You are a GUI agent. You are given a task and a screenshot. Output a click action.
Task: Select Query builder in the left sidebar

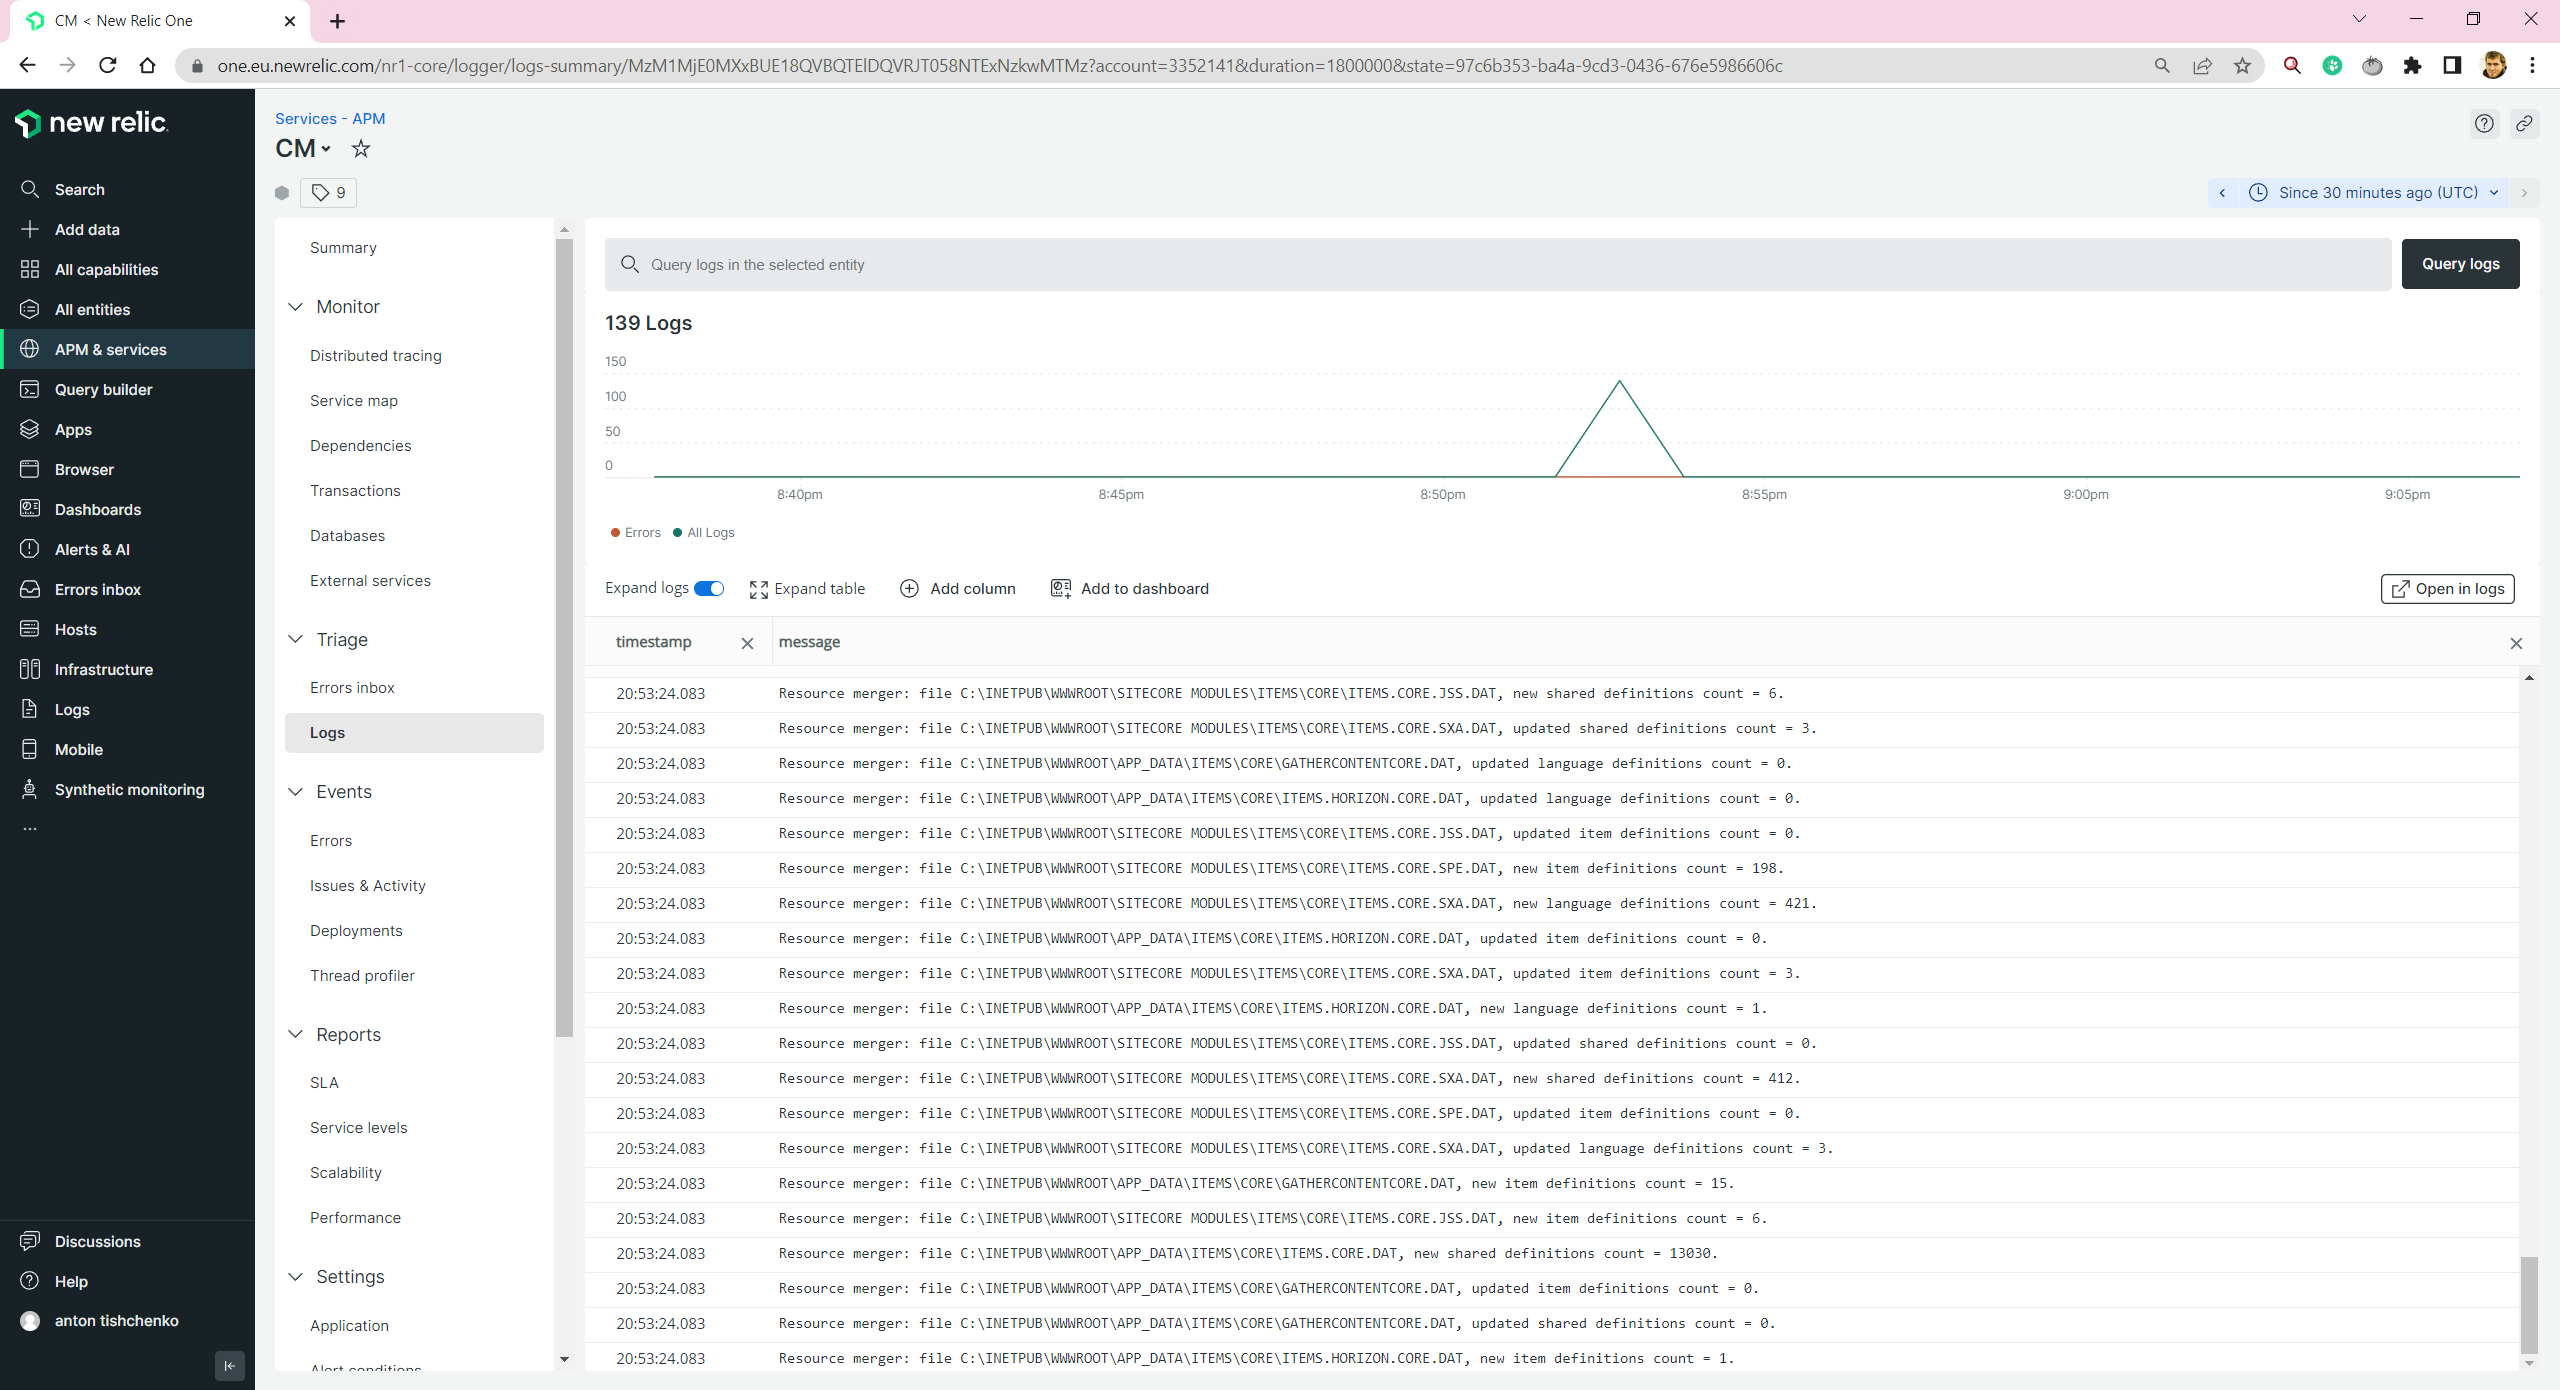pos(103,389)
